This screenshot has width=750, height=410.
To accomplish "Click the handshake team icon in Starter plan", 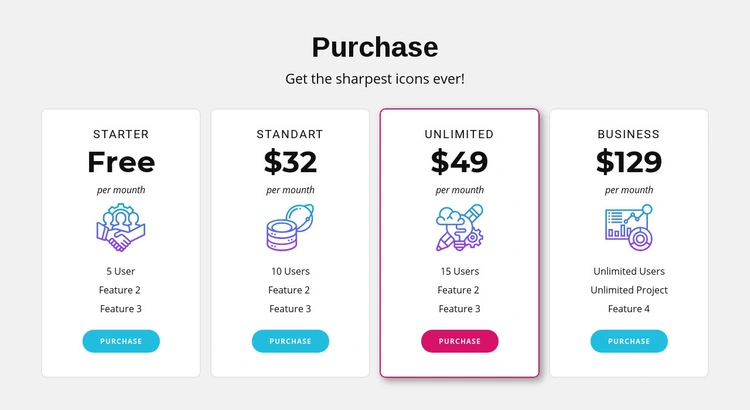I will [x=121, y=227].
